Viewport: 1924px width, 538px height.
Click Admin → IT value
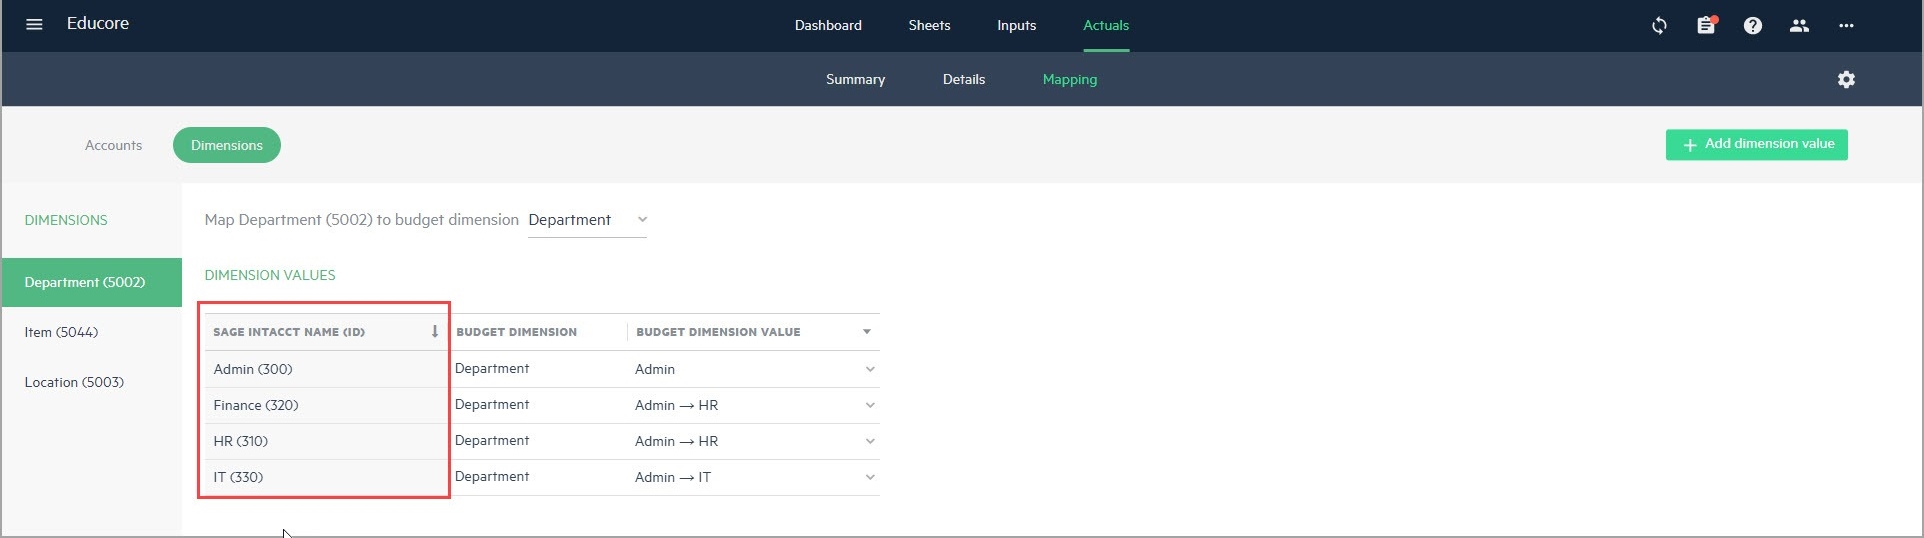[673, 477]
